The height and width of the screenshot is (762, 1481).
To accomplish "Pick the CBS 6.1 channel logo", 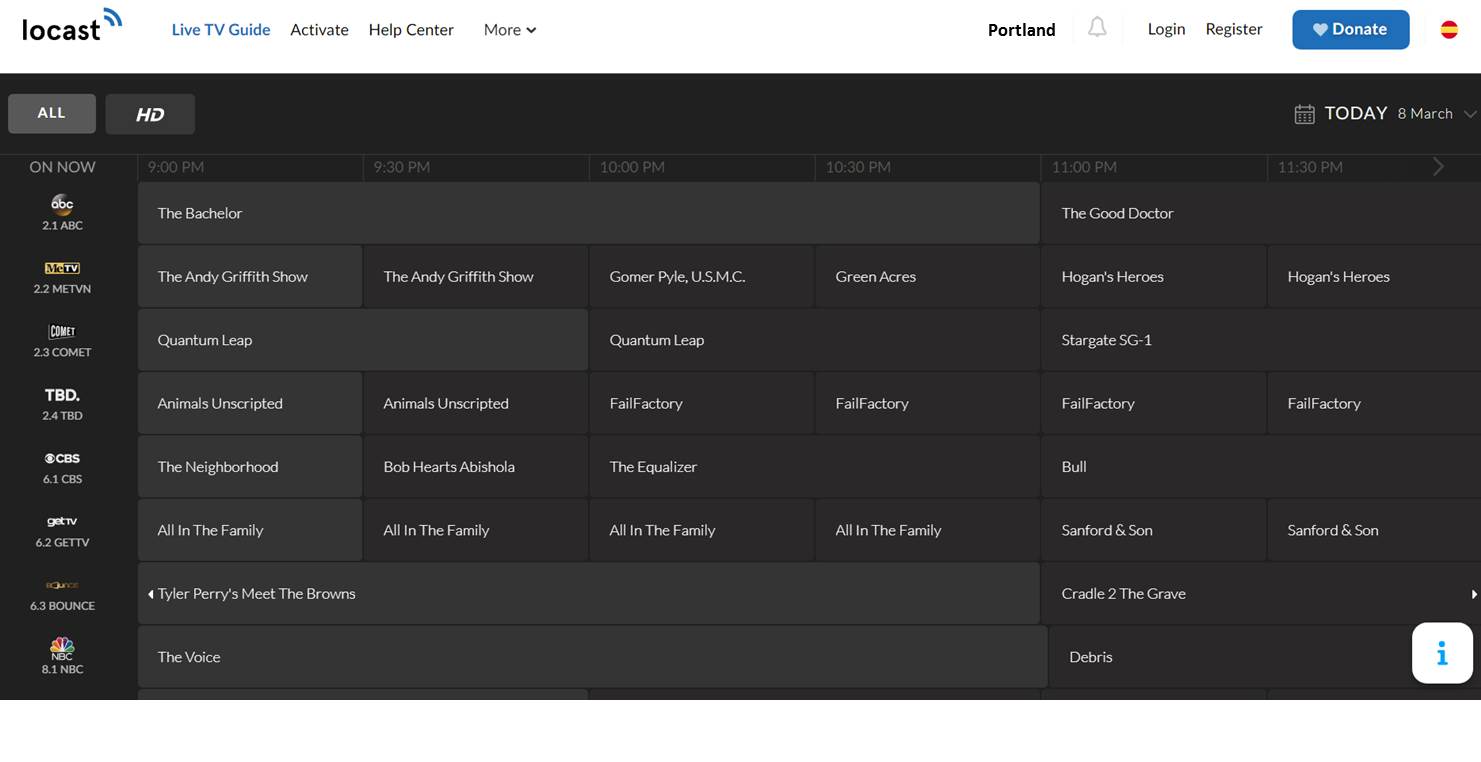I will [62, 459].
